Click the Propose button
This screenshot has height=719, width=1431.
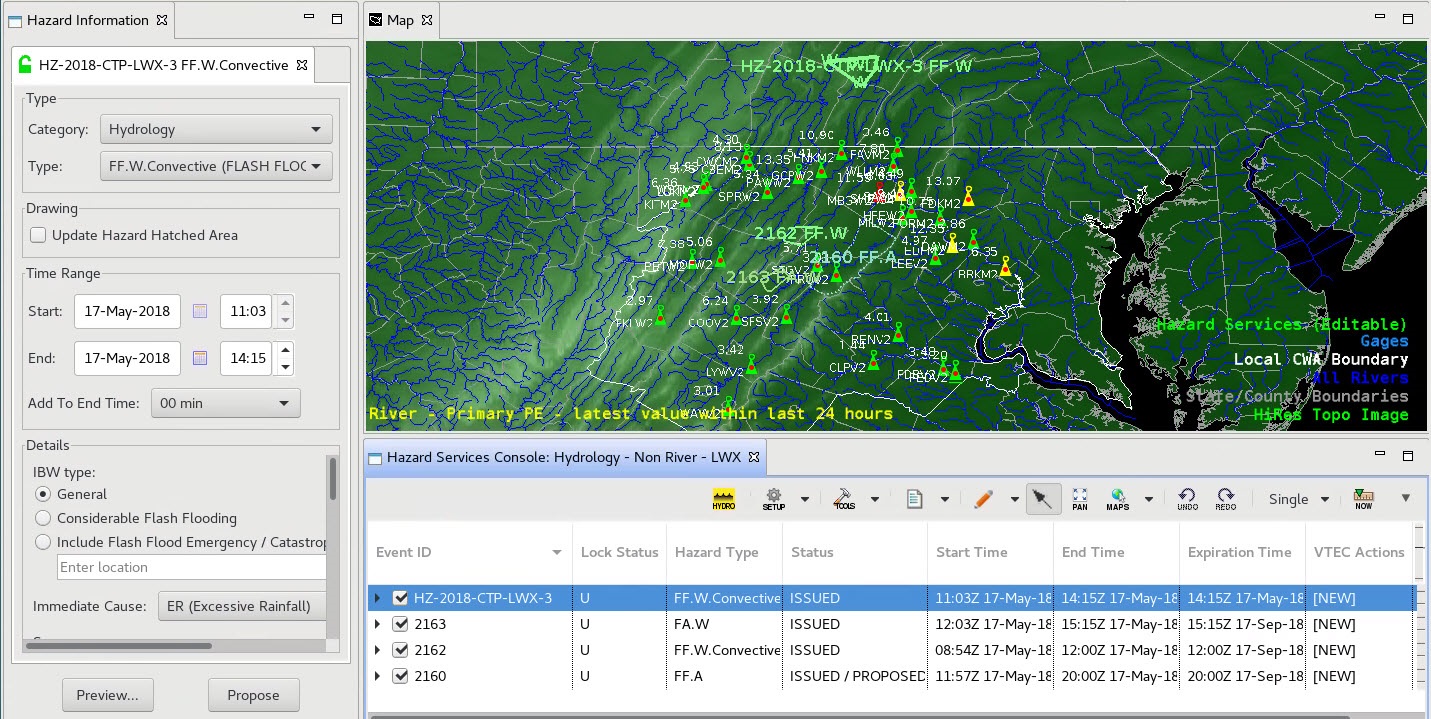pyautogui.click(x=253, y=695)
